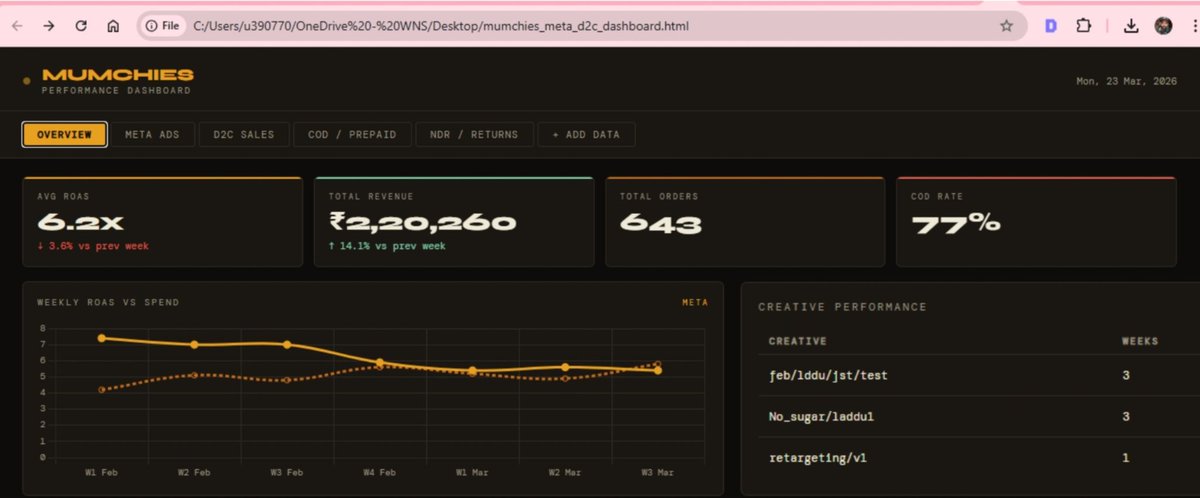Screen dimensions: 1200x498
Task: Open the user profile avatar
Action: (x=1163, y=26)
